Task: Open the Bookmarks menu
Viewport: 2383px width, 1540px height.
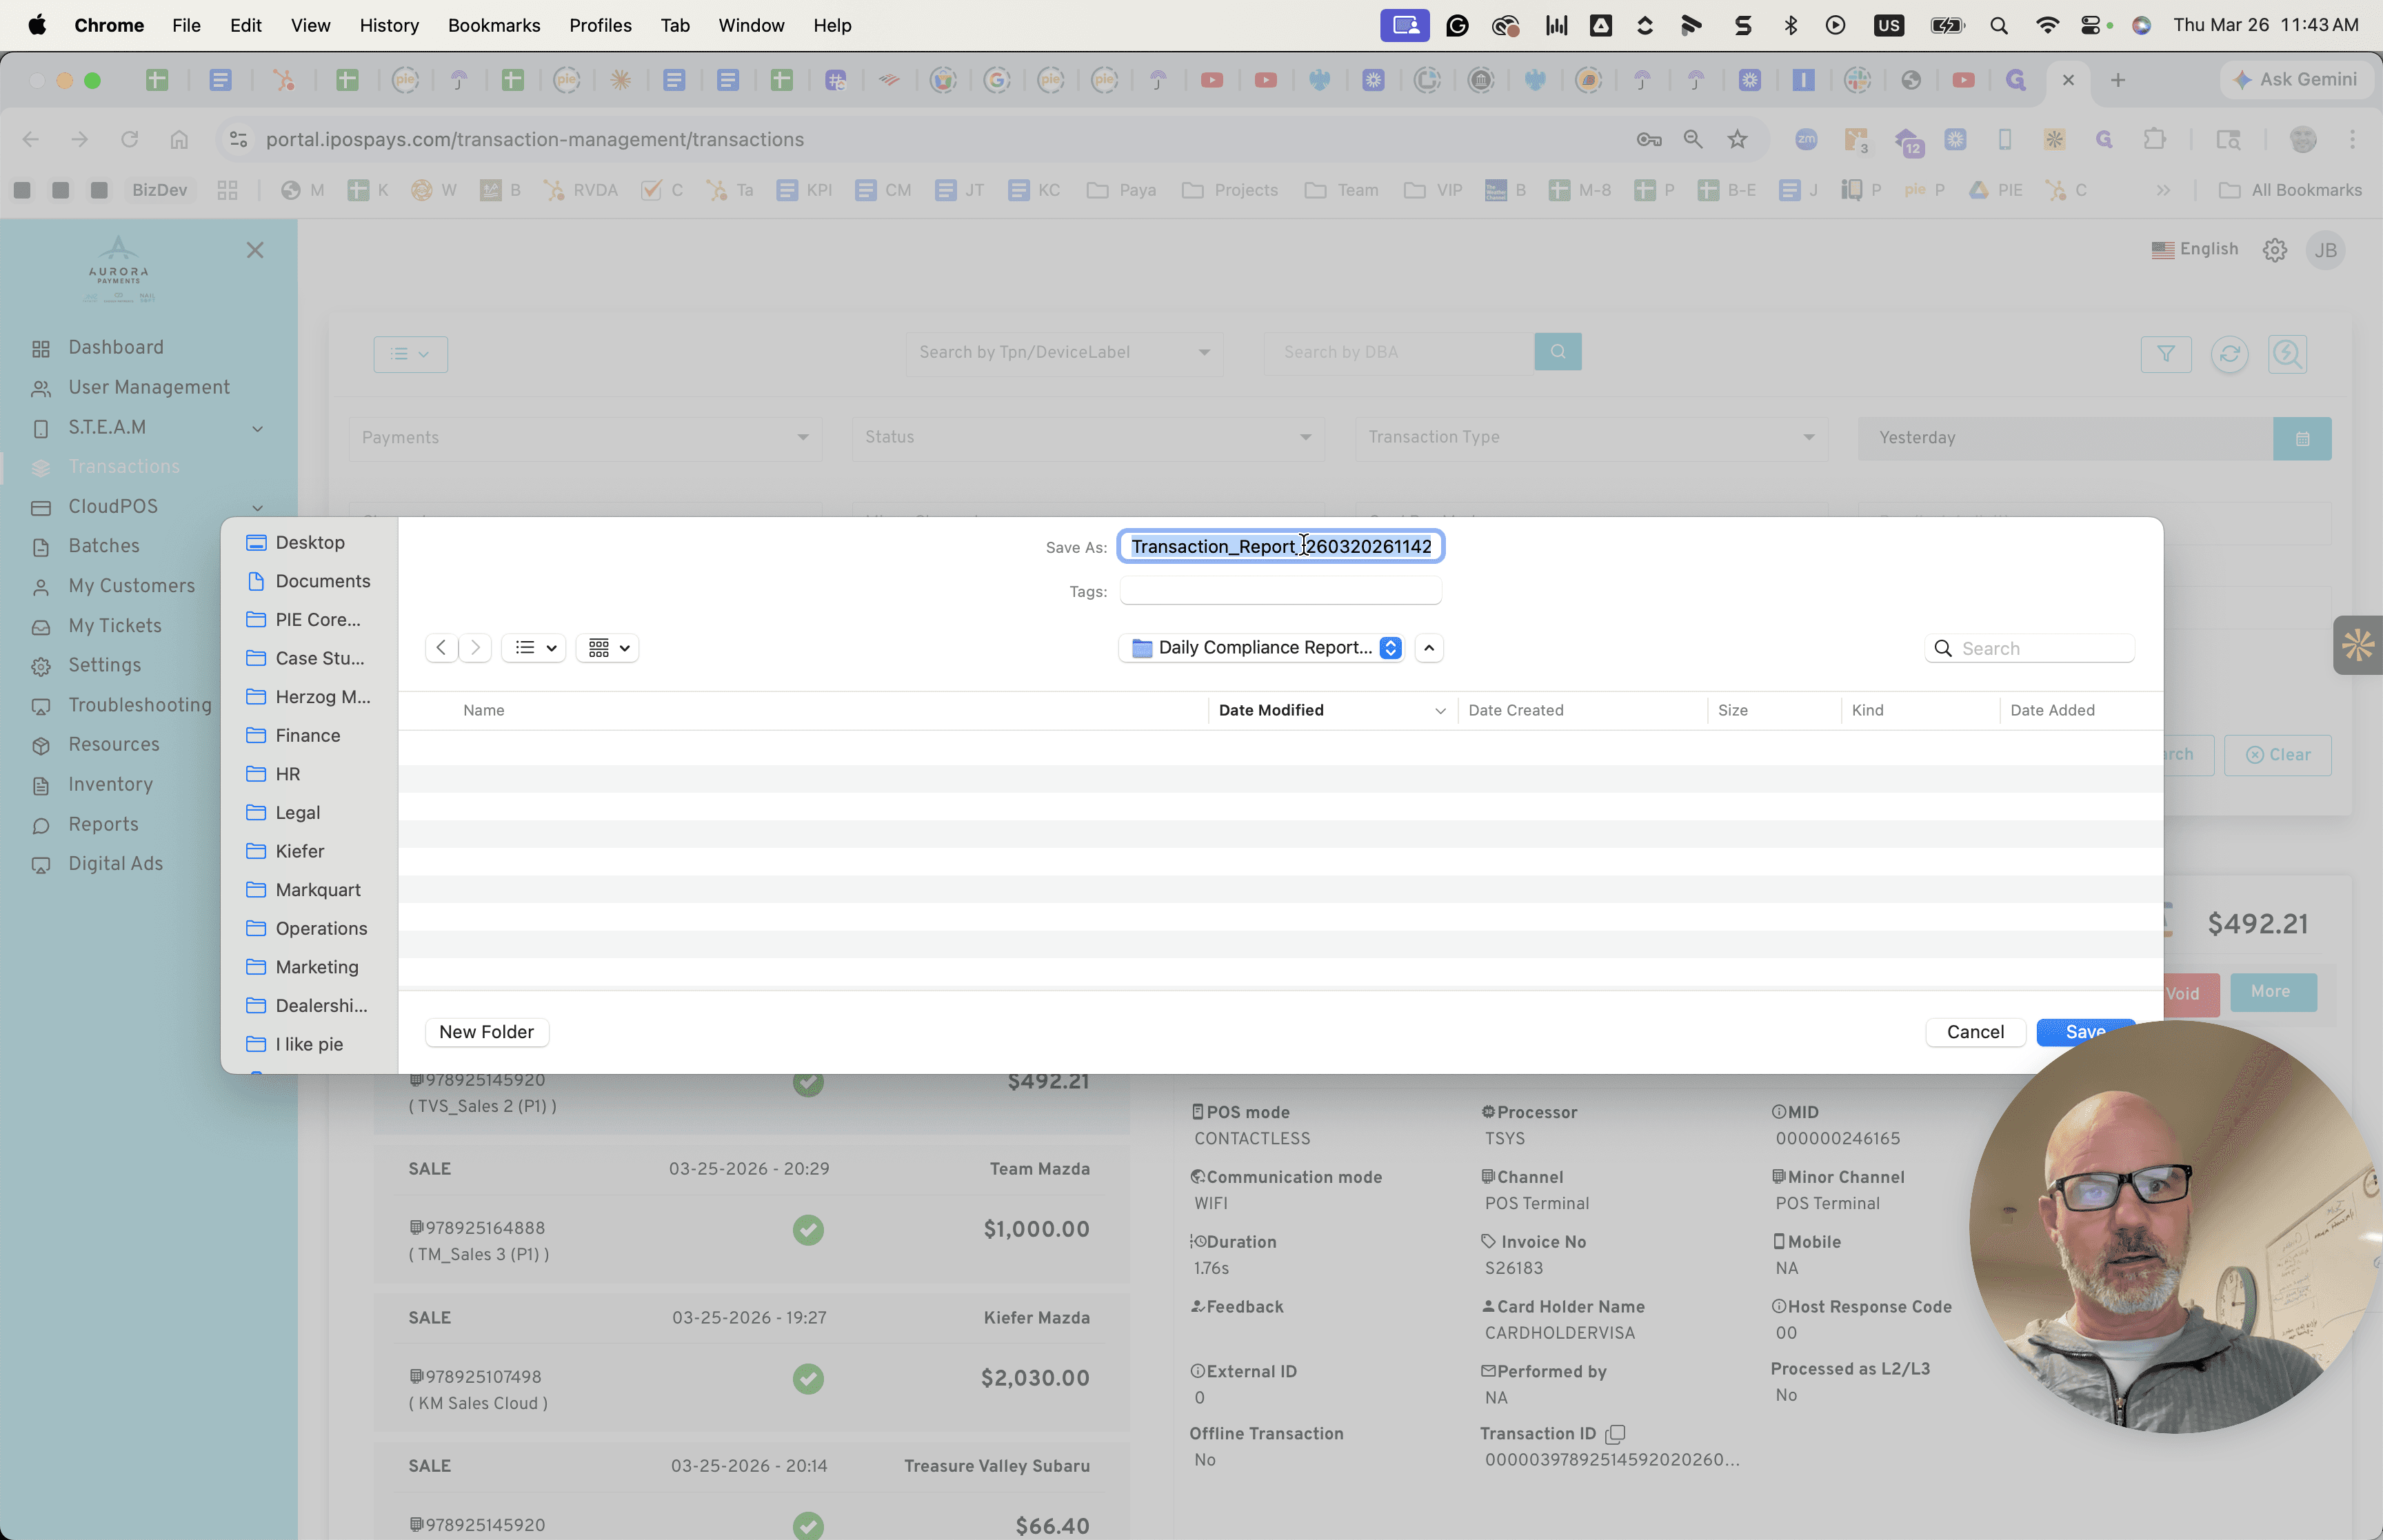Action: [x=494, y=25]
